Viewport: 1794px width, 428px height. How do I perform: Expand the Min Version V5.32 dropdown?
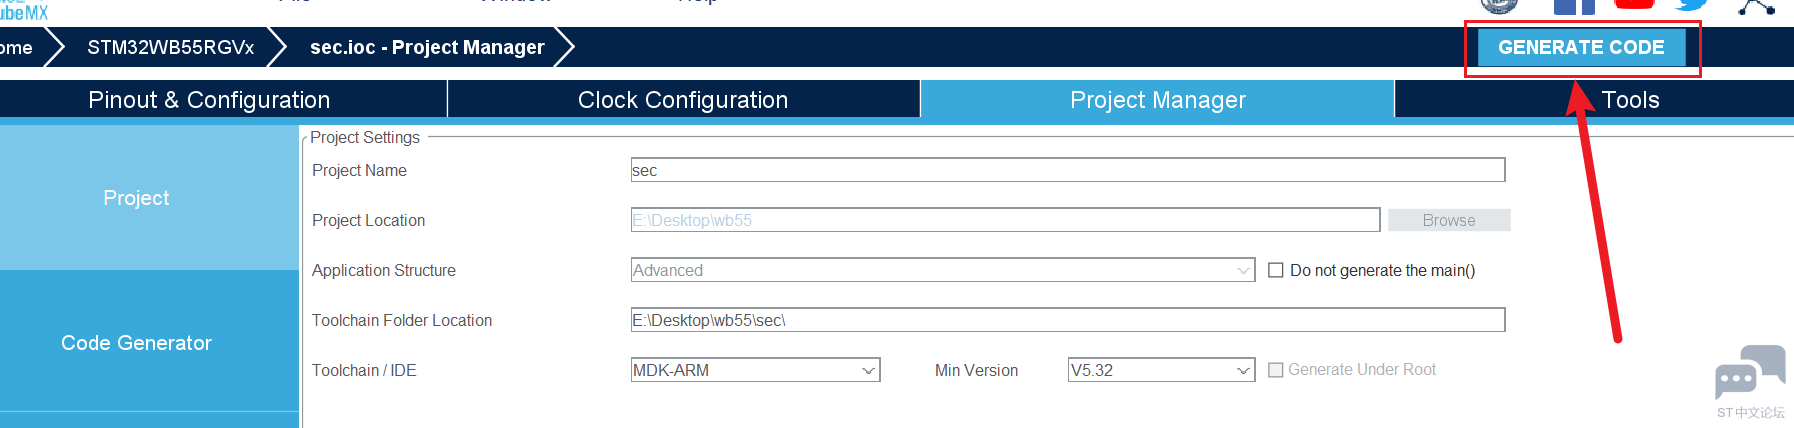tap(1160, 370)
